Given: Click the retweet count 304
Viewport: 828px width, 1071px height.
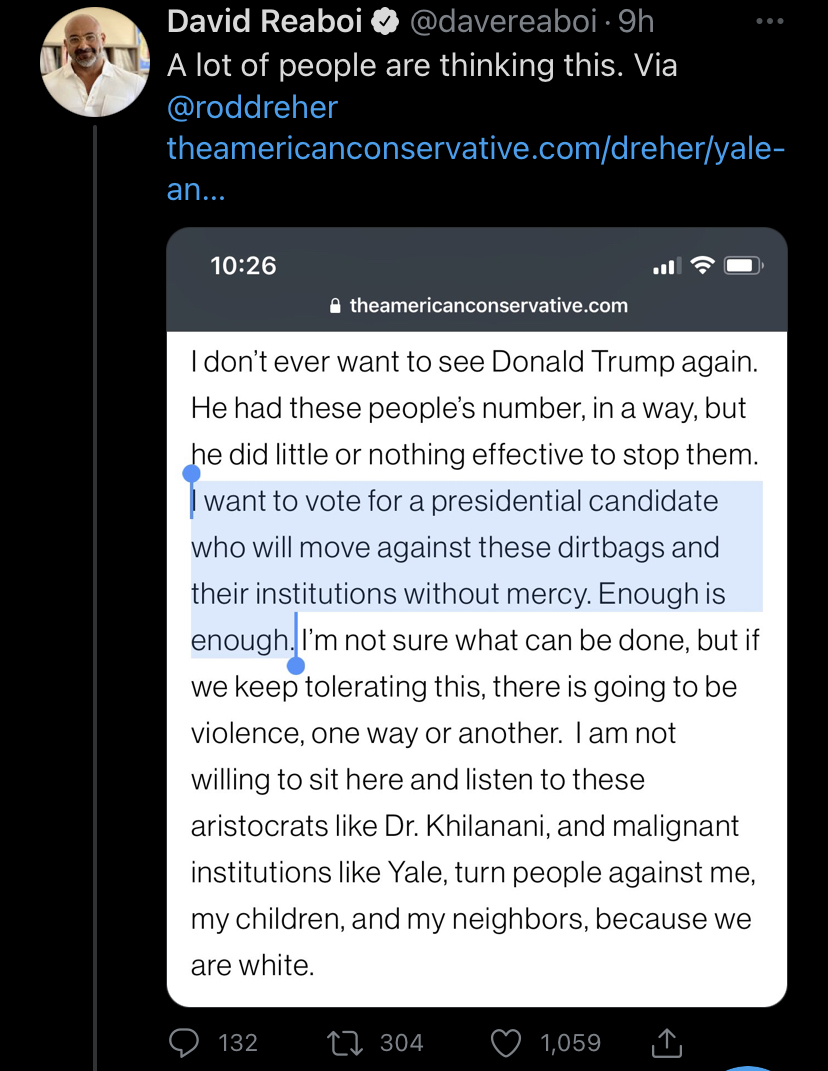Looking at the screenshot, I should (x=402, y=1043).
